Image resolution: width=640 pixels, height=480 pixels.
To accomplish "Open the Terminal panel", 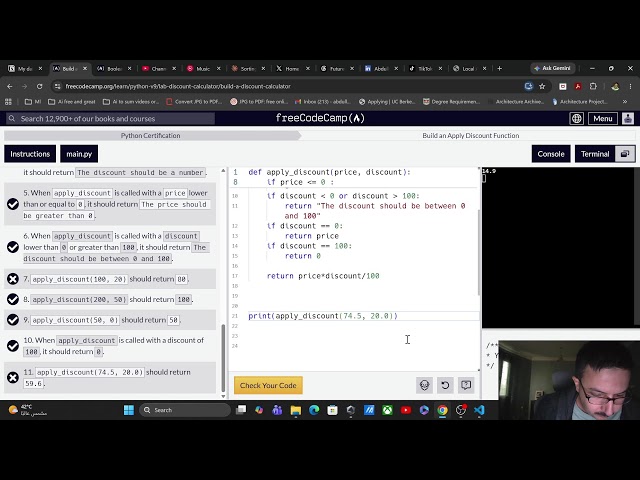I will click(x=595, y=154).
